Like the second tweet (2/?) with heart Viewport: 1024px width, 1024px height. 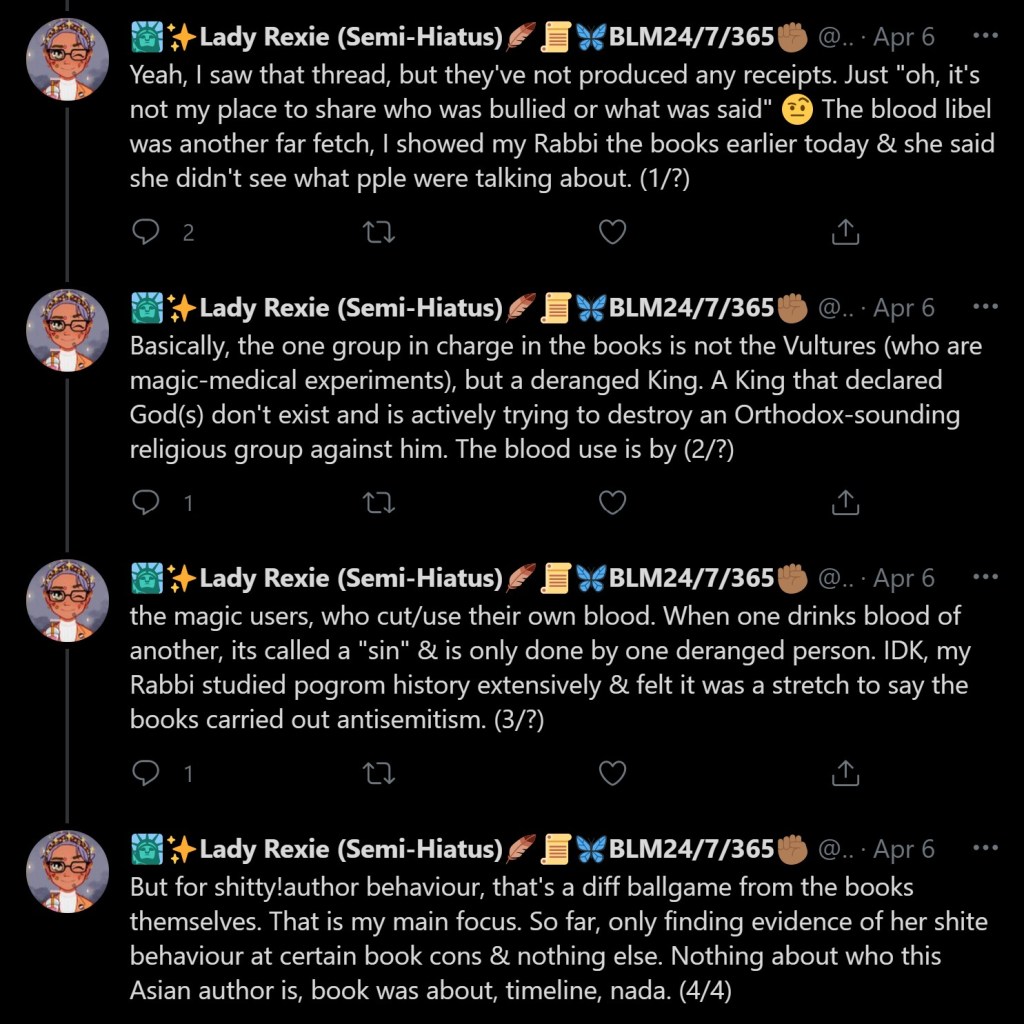tap(612, 503)
